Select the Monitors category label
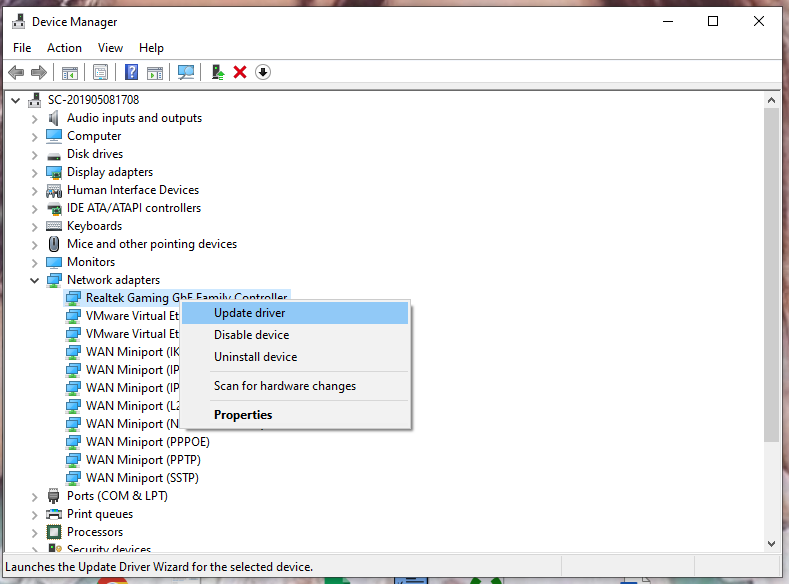This screenshot has width=789, height=584. pyautogui.click(x=91, y=262)
